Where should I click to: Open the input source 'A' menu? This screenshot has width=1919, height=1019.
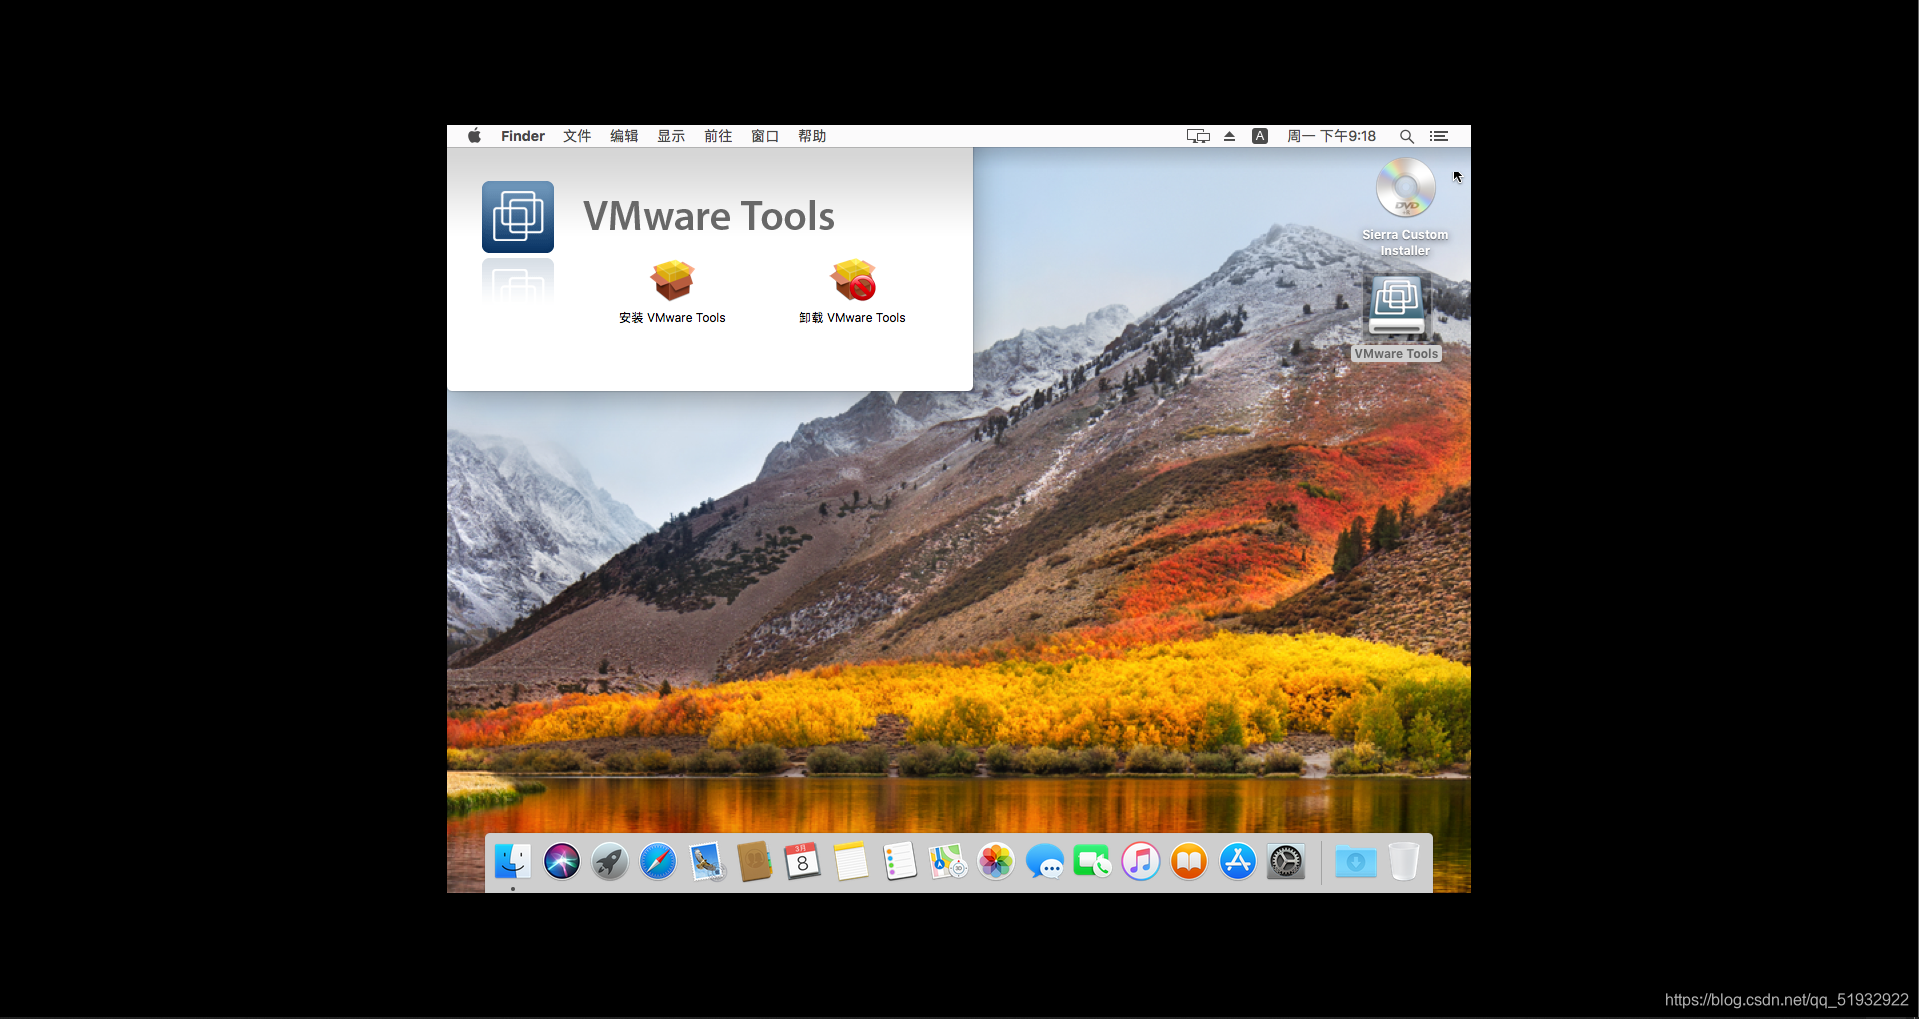click(x=1260, y=136)
